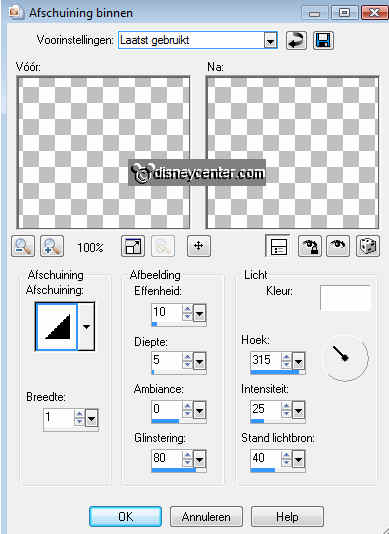389x534 pixels.
Task: Click the zoom in magnifier icon
Action: [52, 246]
